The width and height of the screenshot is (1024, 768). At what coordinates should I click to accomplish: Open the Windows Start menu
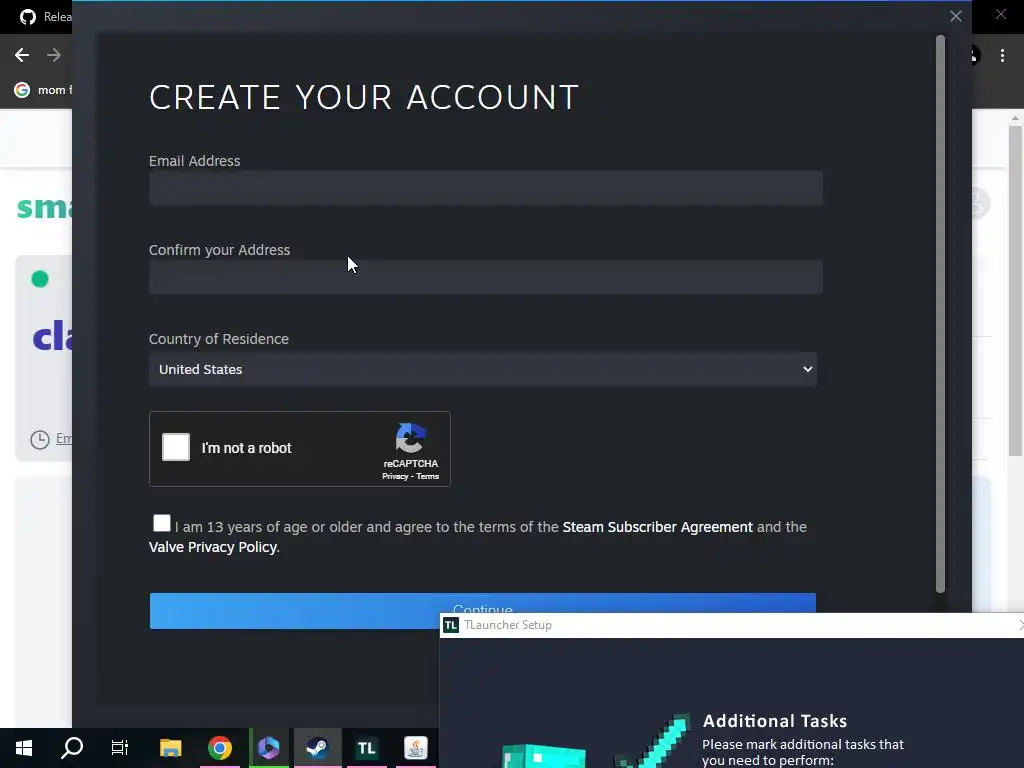(24, 748)
